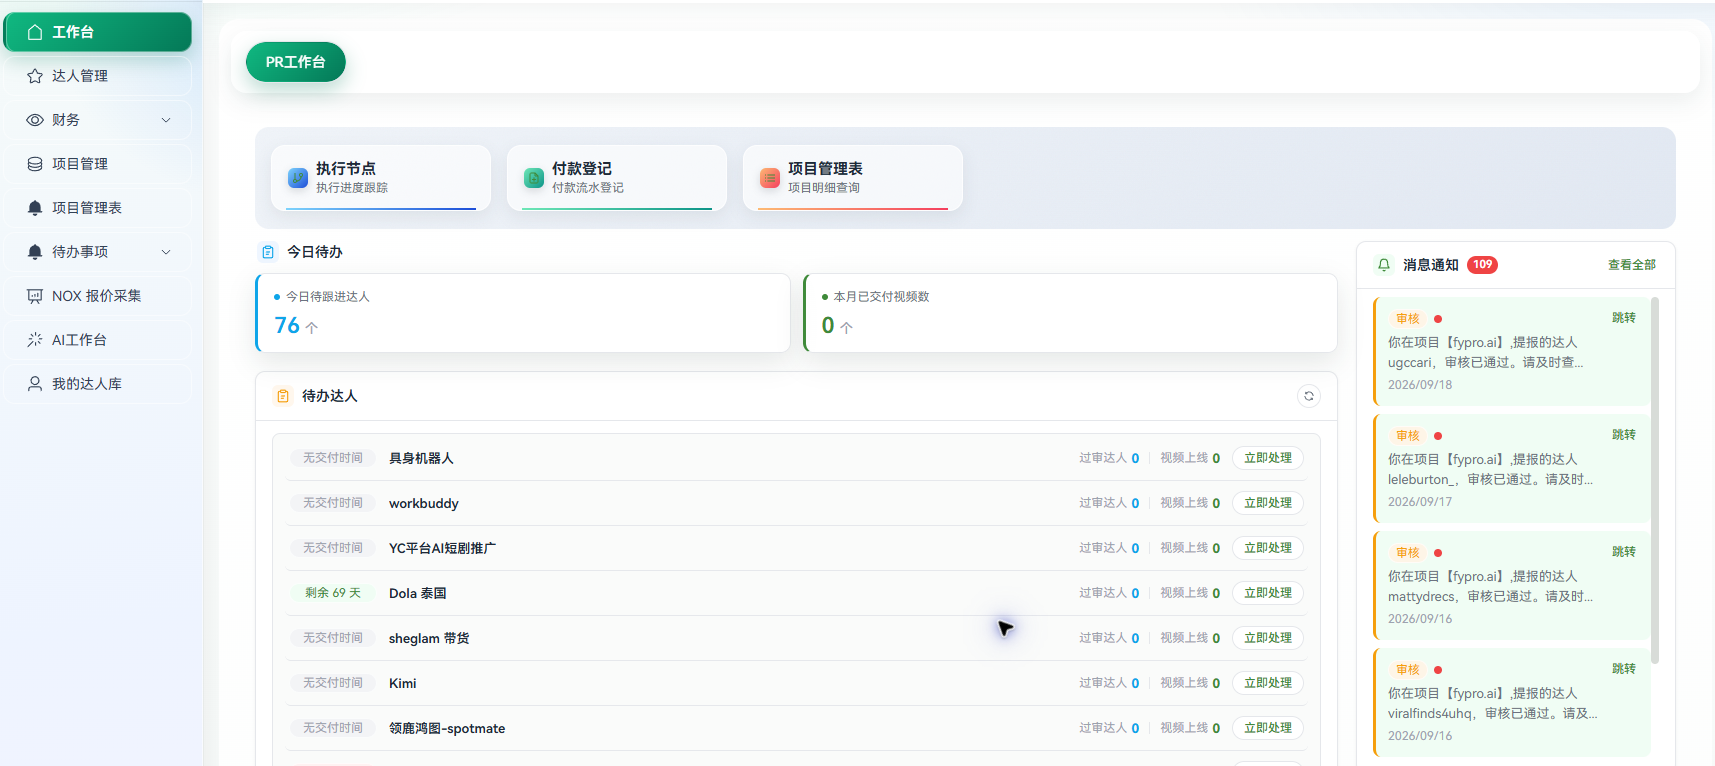Click 立即处理 for 具身机器人
1715x766 pixels.
tap(1267, 458)
